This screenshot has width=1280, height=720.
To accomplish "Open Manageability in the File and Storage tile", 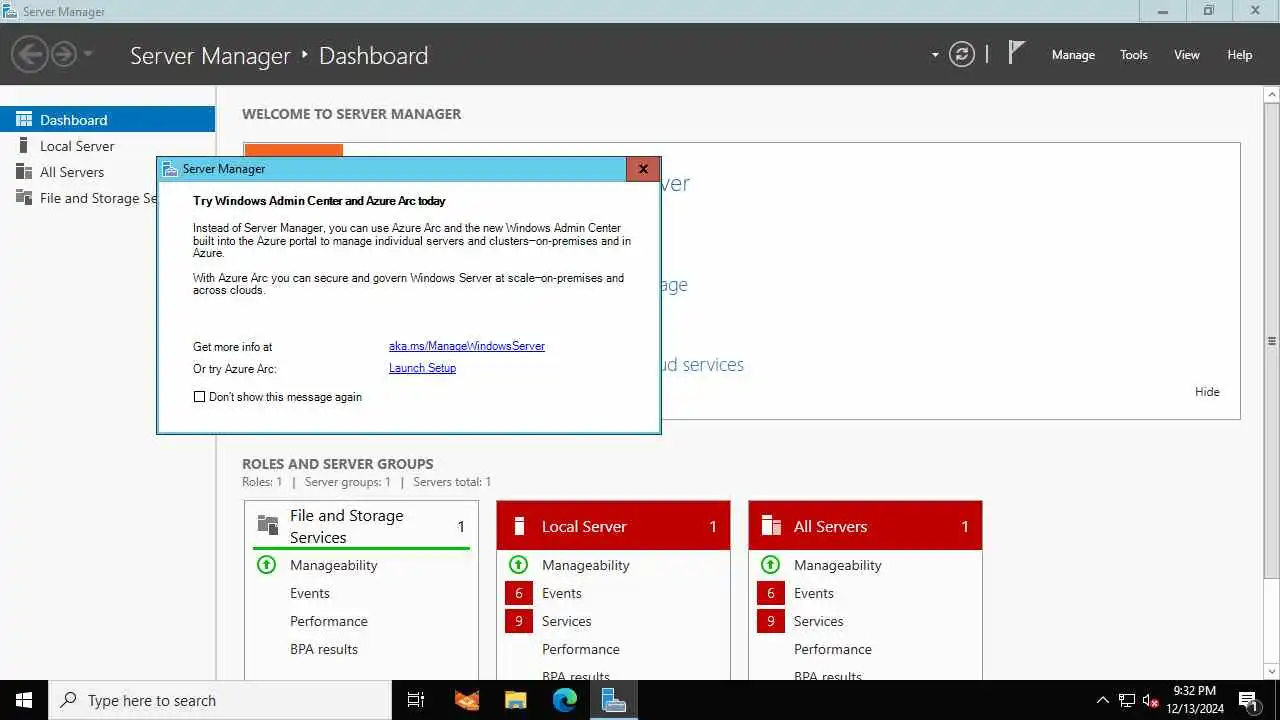I will click(x=334, y=565).
